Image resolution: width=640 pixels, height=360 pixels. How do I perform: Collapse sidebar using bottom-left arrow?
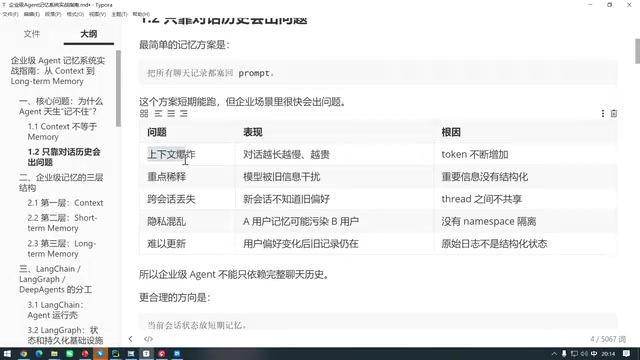(x=131, y=339)
